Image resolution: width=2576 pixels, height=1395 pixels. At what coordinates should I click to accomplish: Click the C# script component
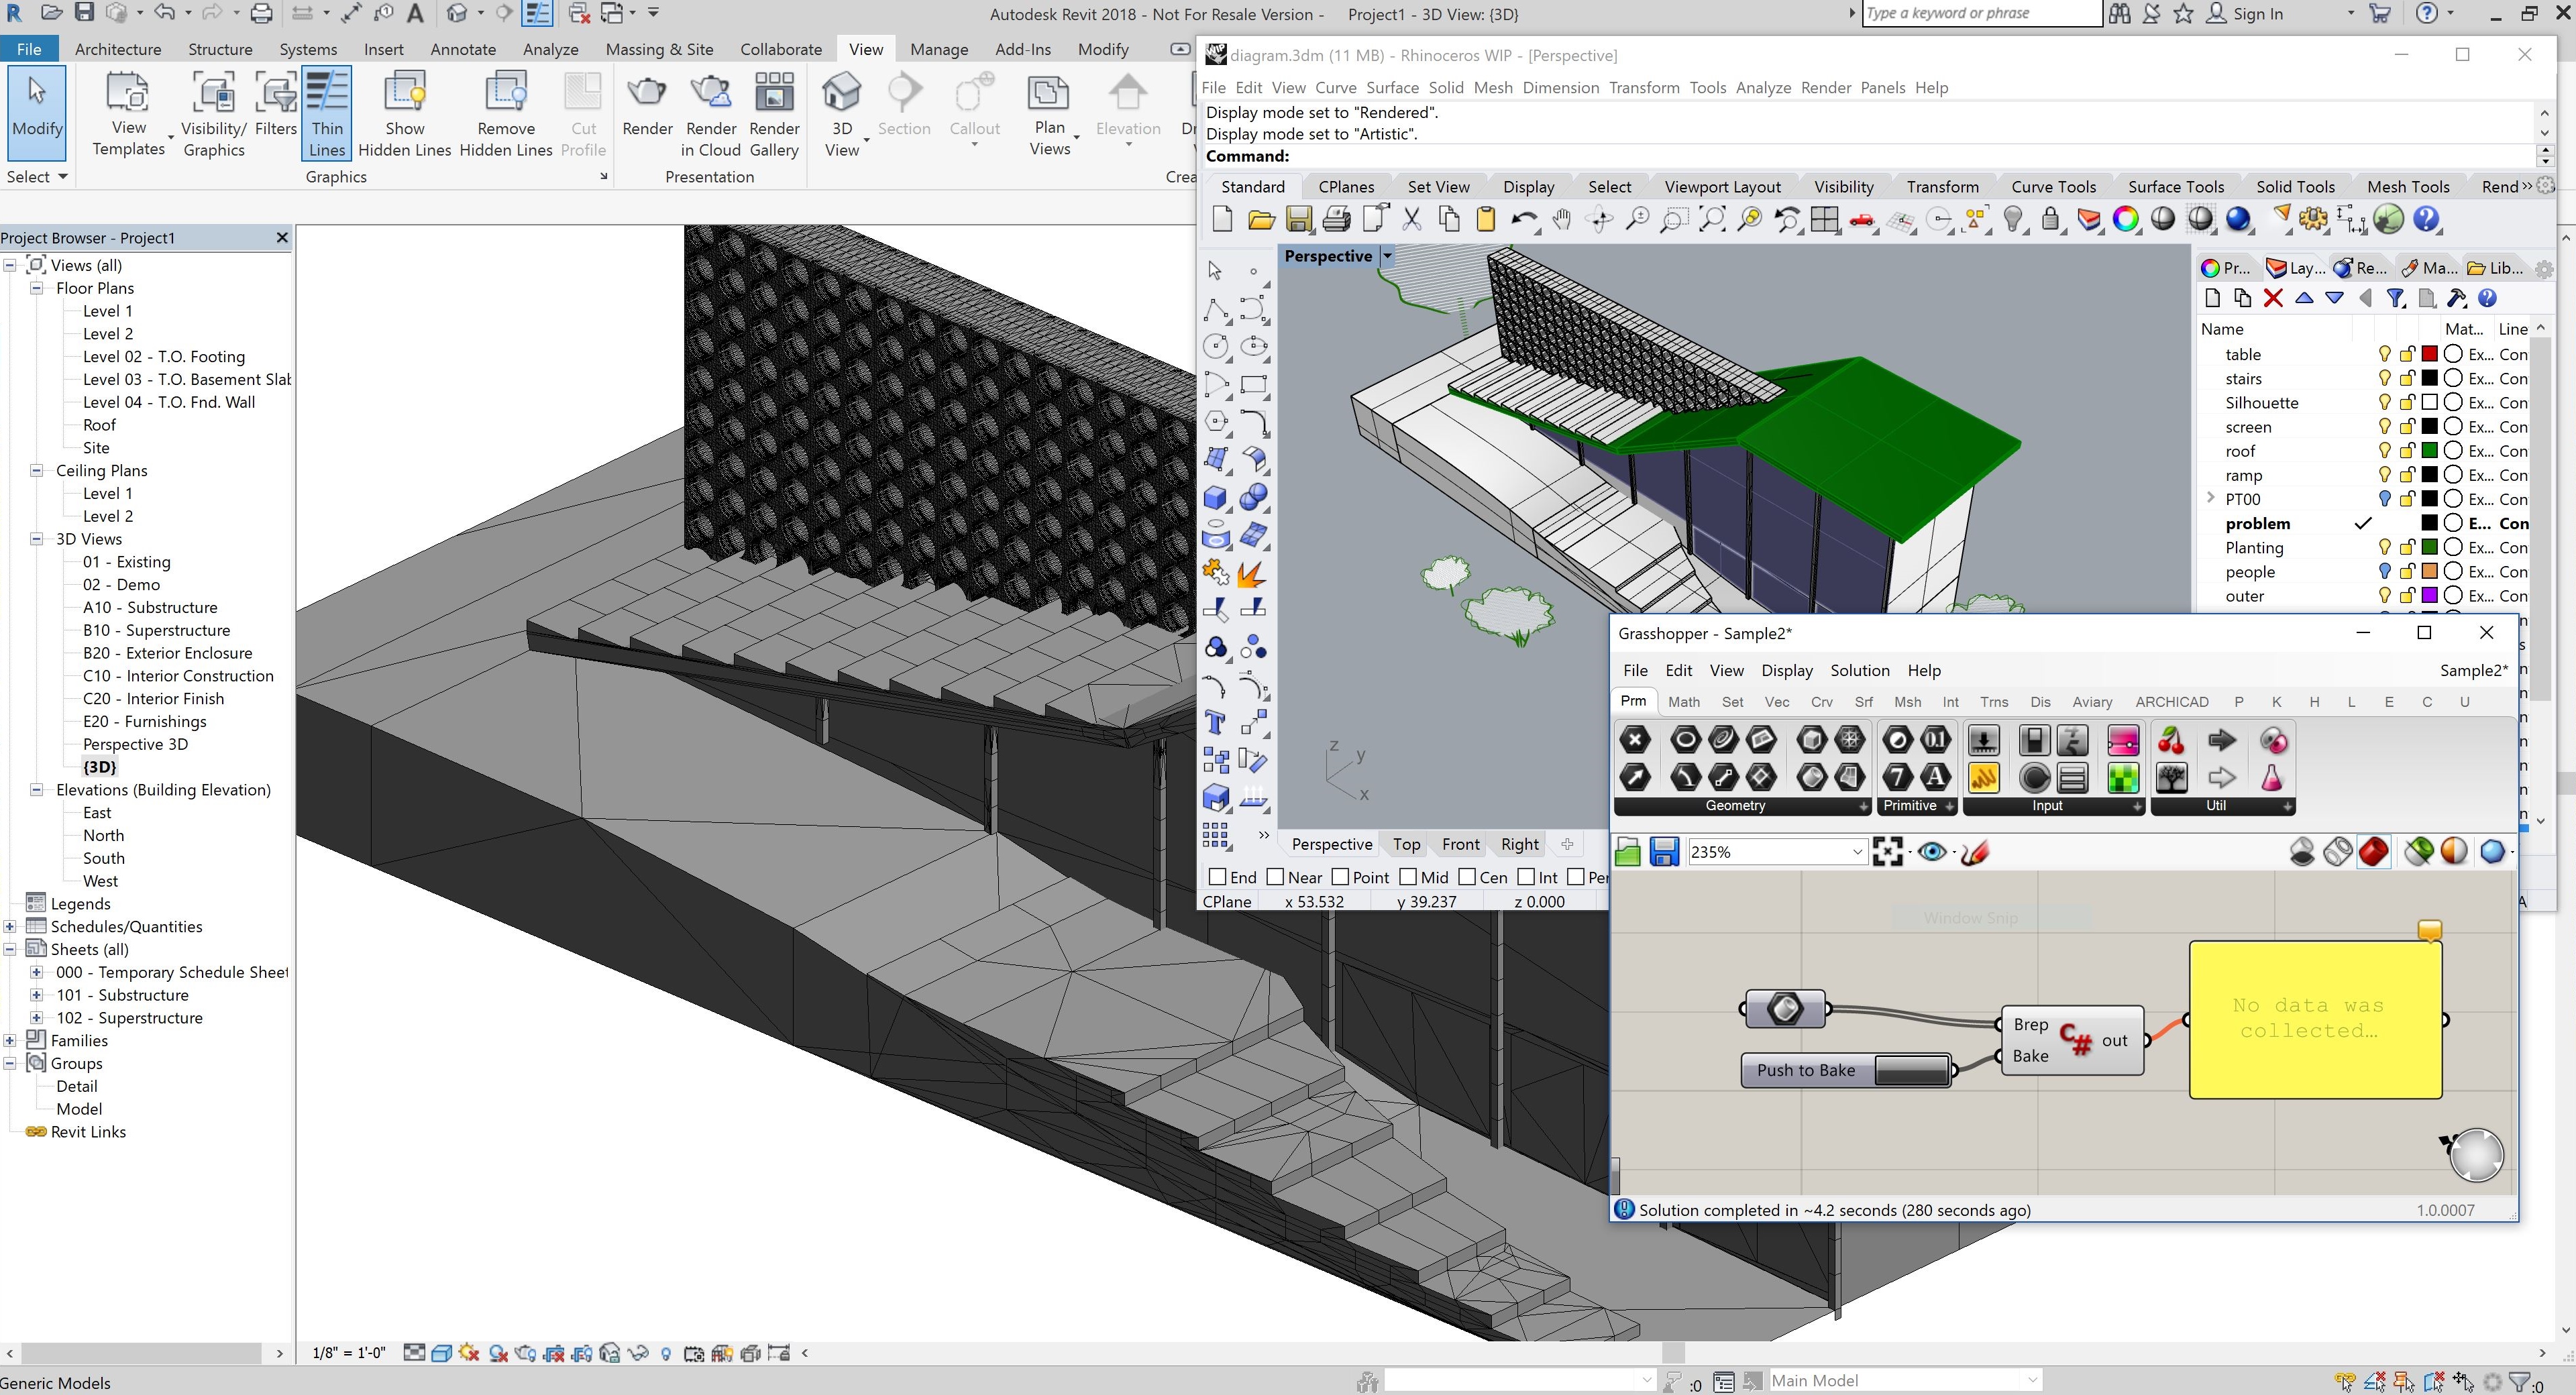[2076, 1040]
